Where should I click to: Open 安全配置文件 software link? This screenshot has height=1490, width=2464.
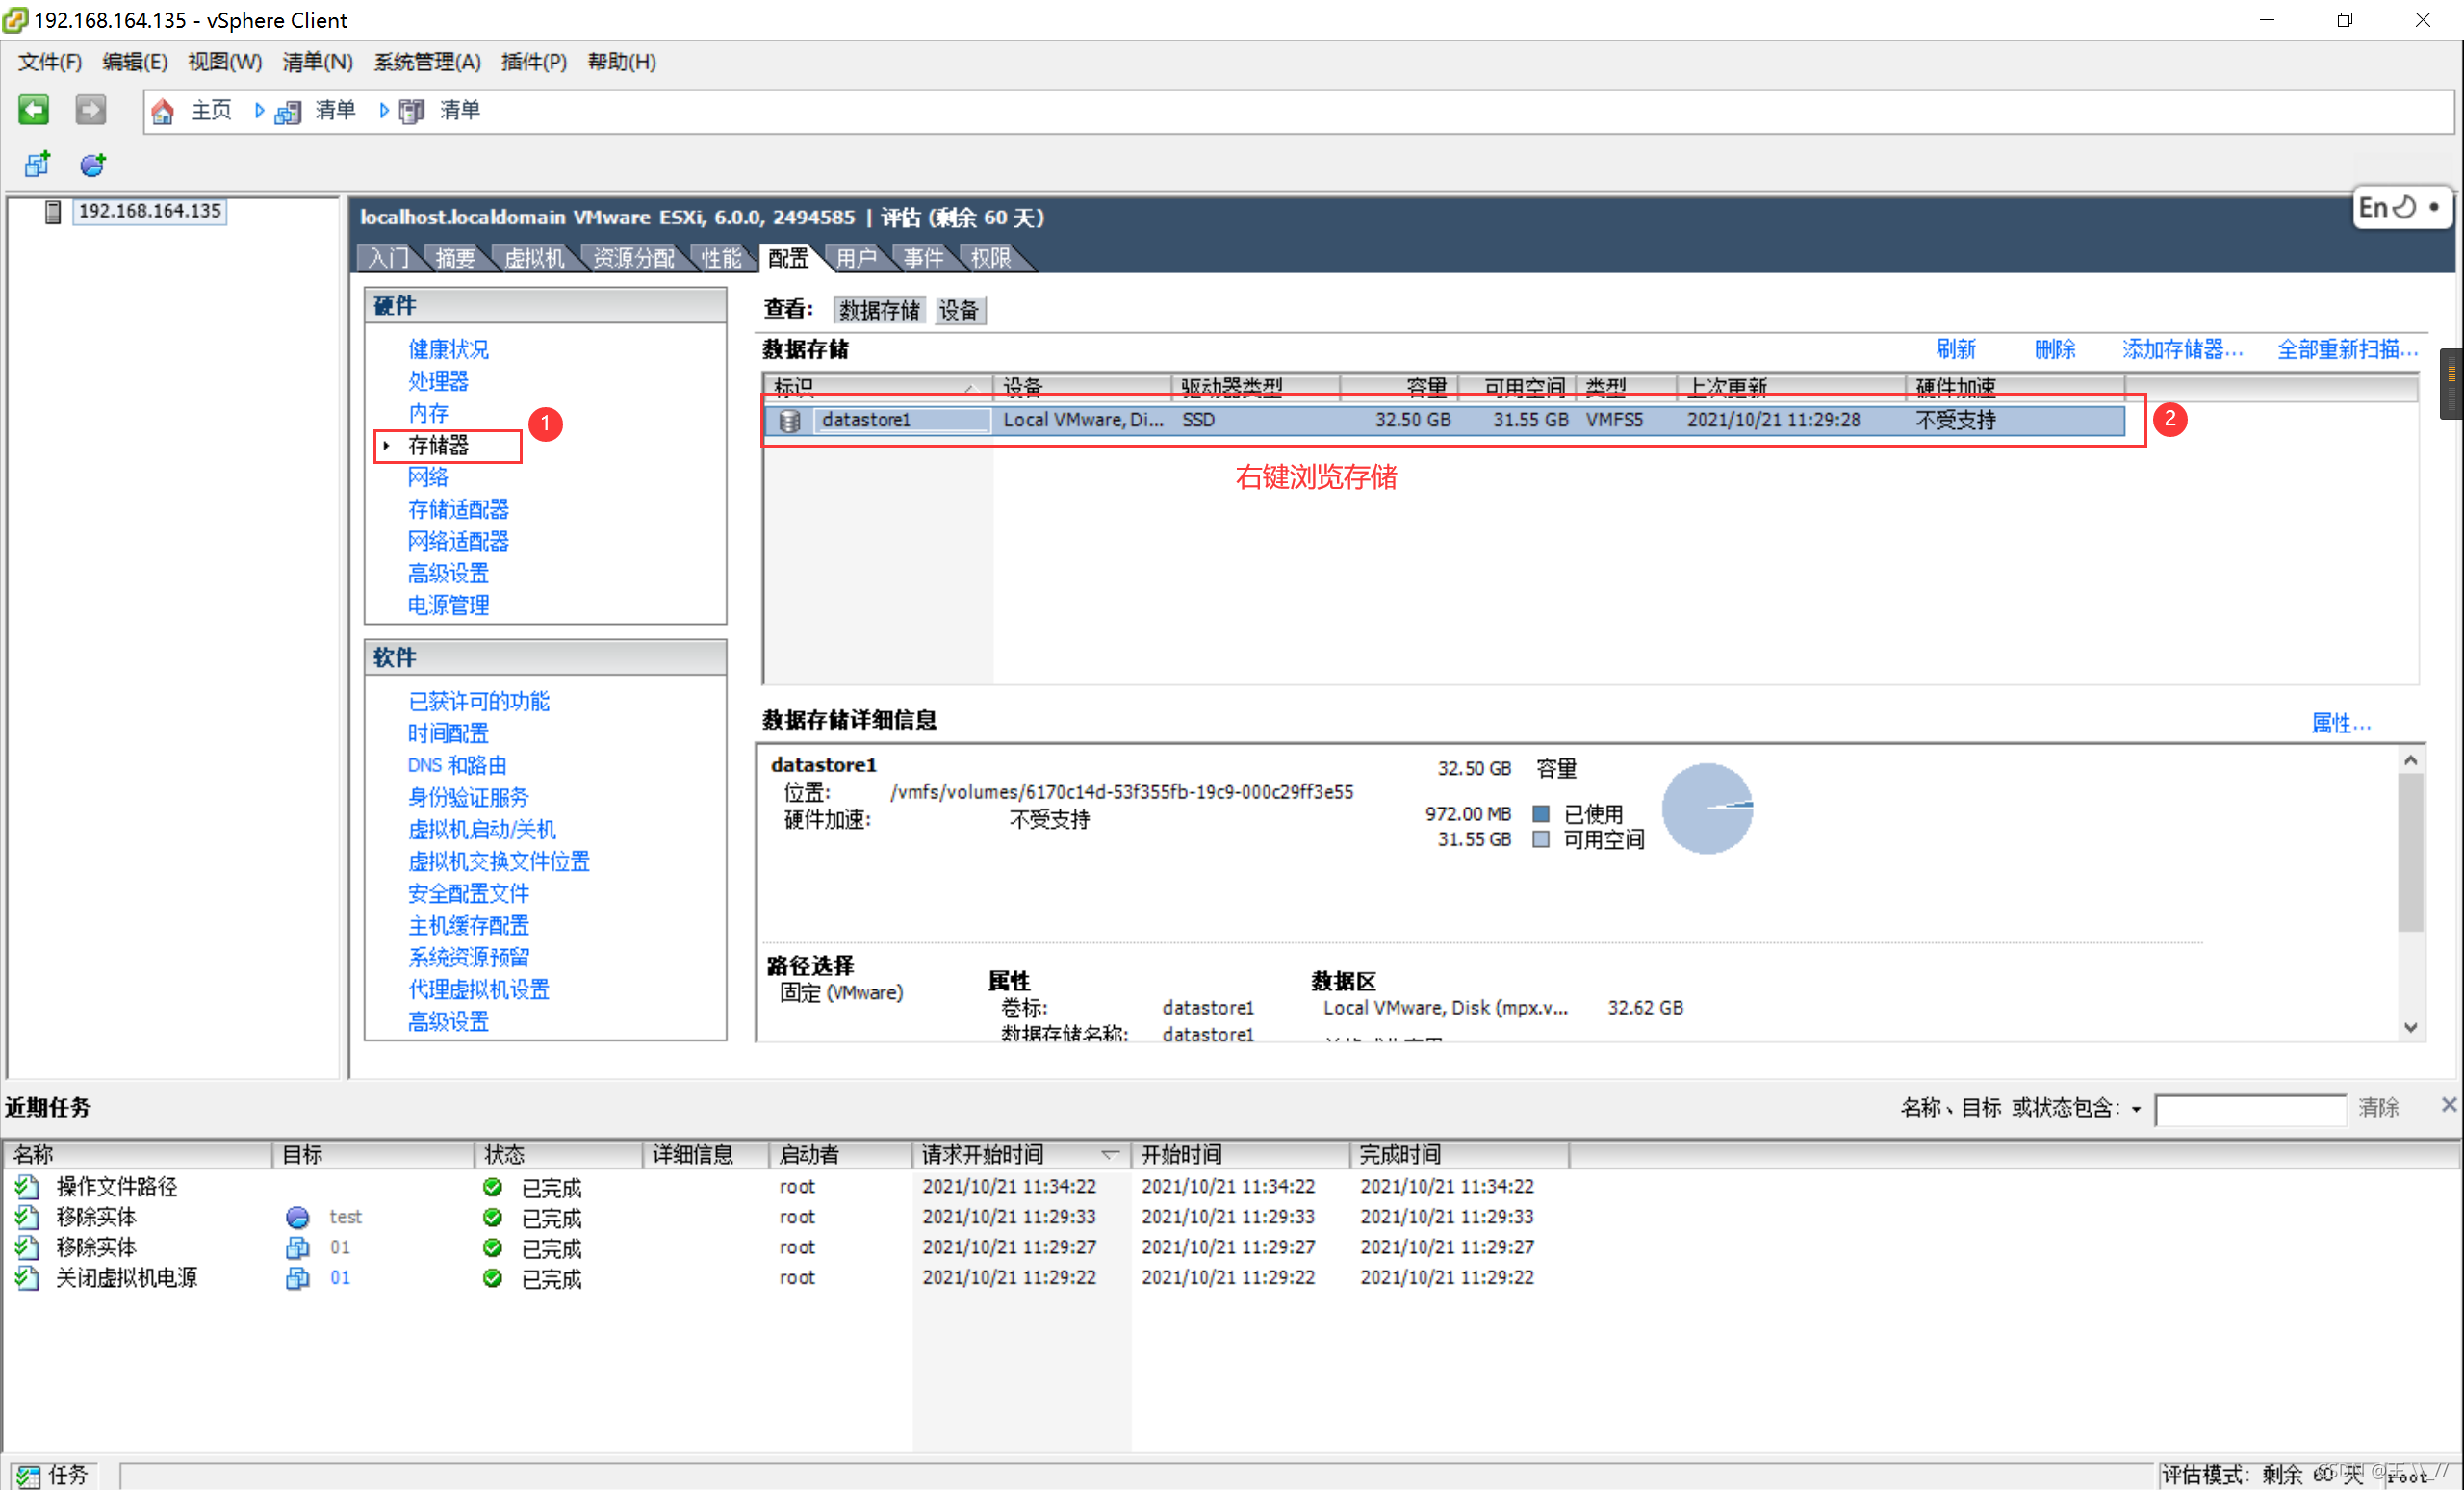click(468, 893)
